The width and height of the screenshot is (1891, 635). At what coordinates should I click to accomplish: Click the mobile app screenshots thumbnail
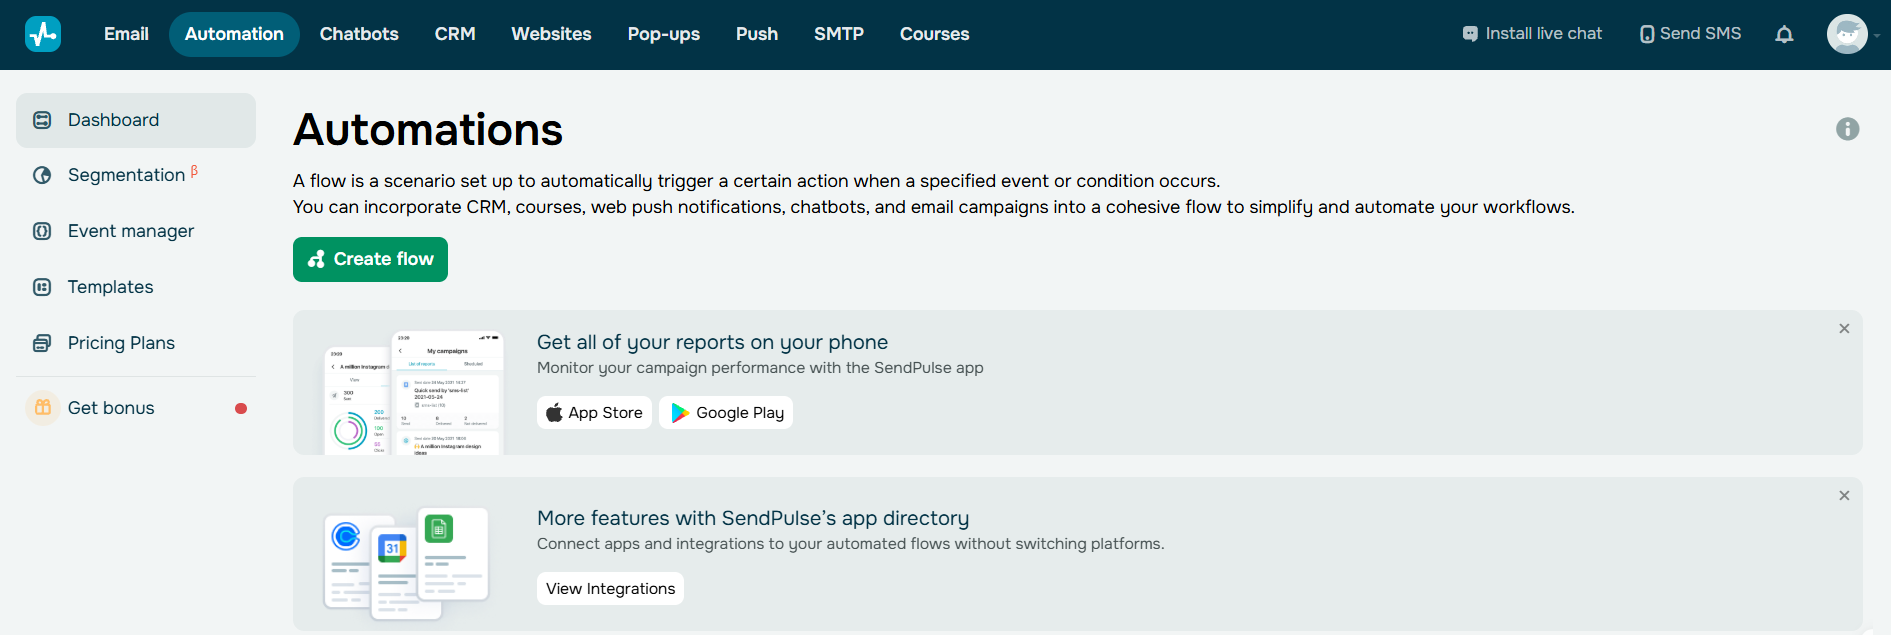click(414, 392)
